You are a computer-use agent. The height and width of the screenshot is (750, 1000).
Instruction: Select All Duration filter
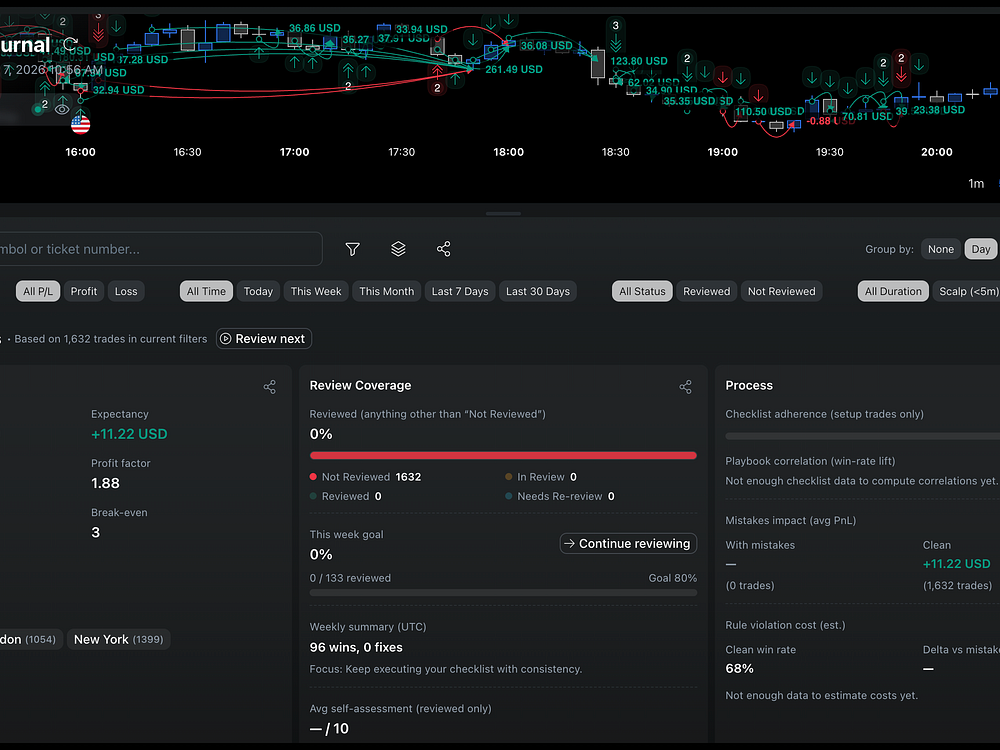[893, 291]
